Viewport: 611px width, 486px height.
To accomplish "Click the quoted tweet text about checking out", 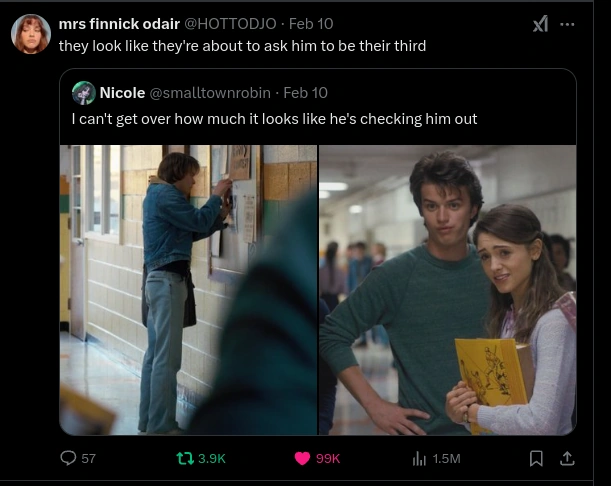I will click(x=274, y=119).
